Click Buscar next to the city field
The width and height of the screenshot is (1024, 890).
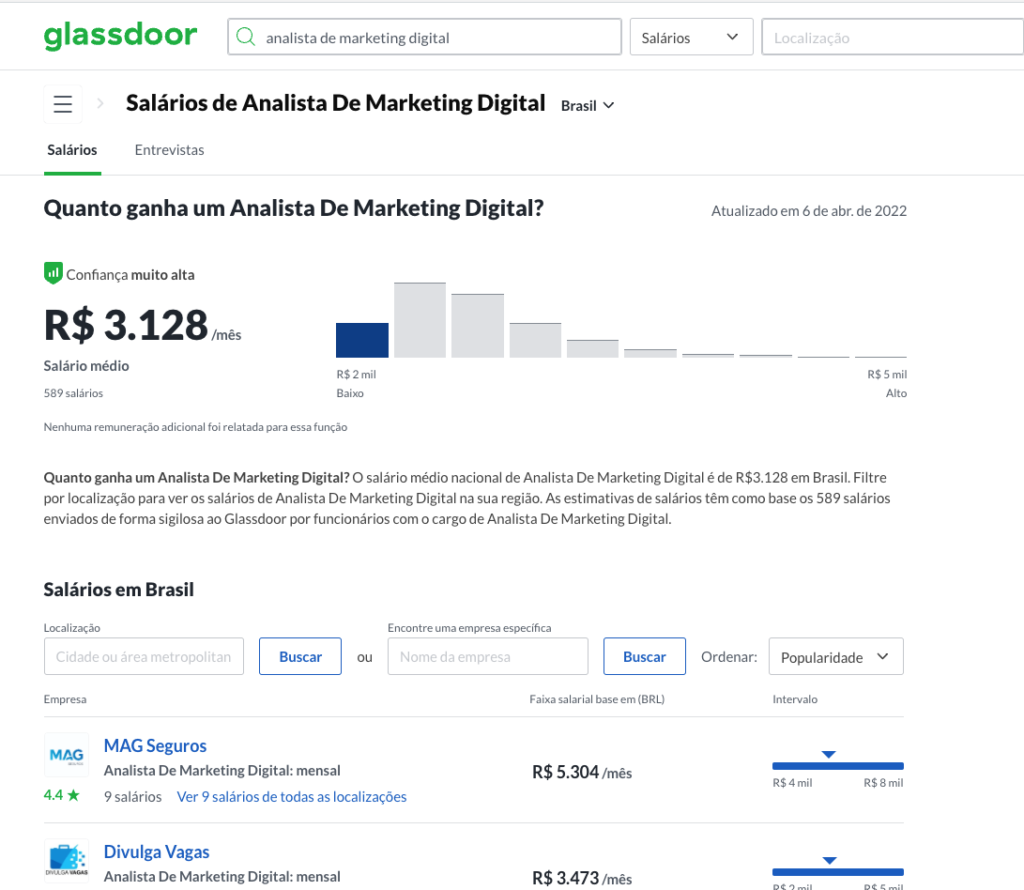(x=300, y=657)
